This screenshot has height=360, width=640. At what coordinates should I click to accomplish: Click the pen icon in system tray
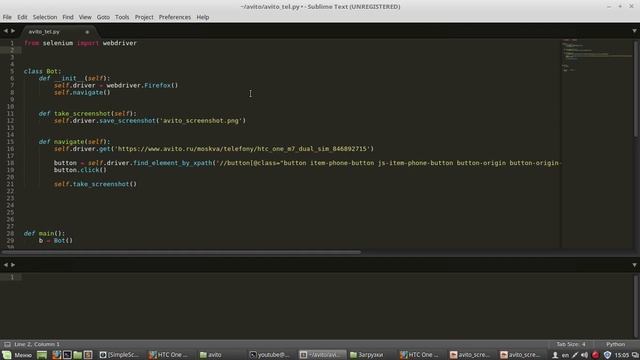(575, 355)
